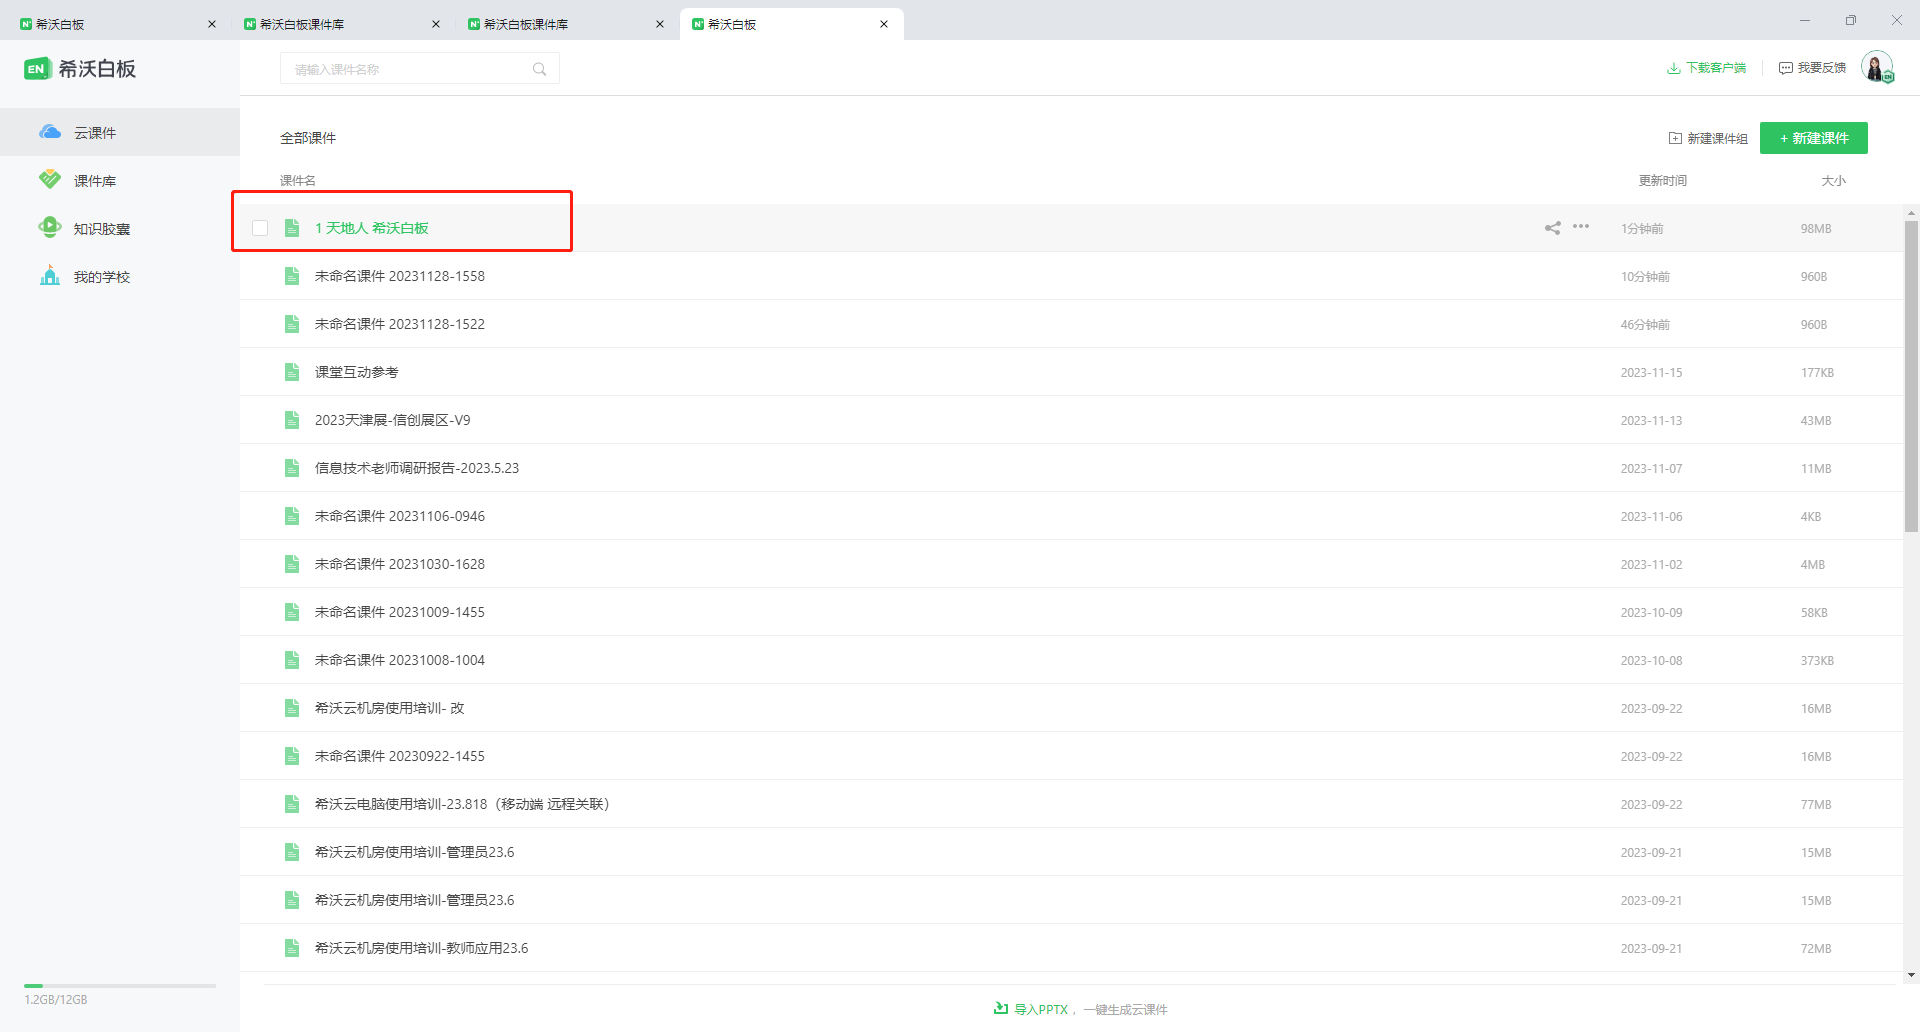Click the 全部课件 heading
This screenshot has width=1920, height=1032.
(x=308, y=138)
